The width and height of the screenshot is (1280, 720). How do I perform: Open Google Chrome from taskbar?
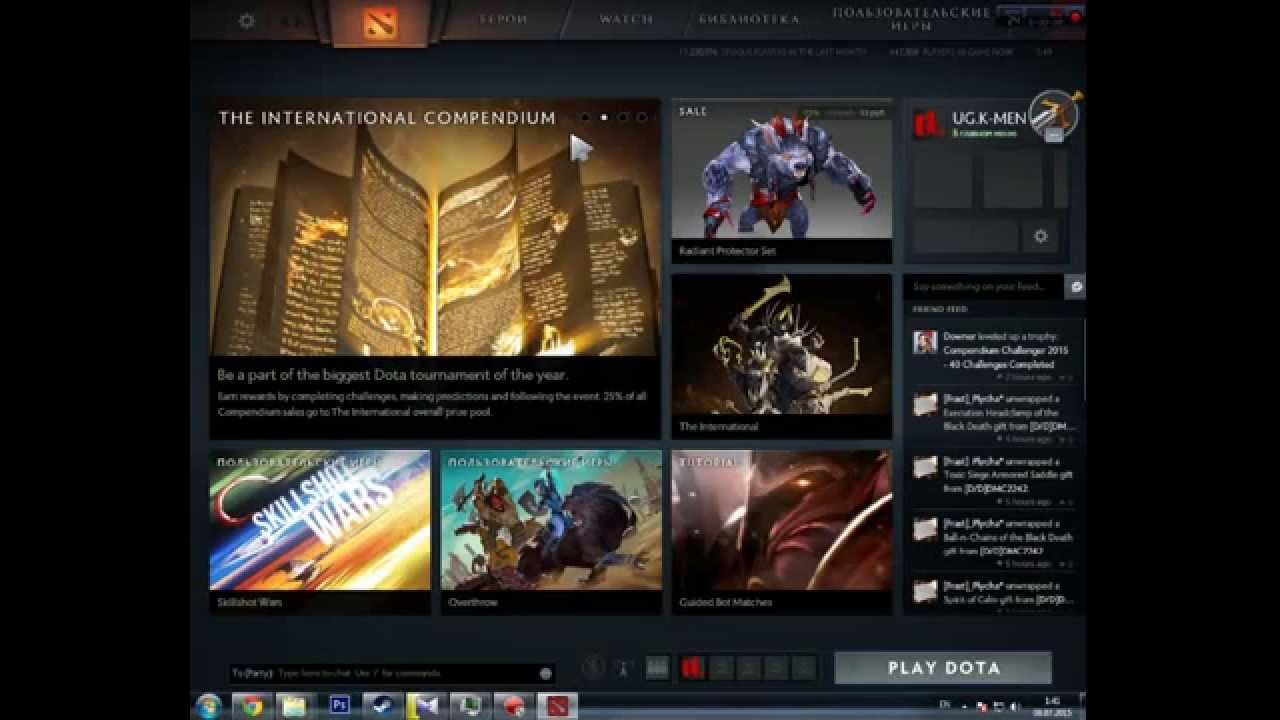coord(251,706)
